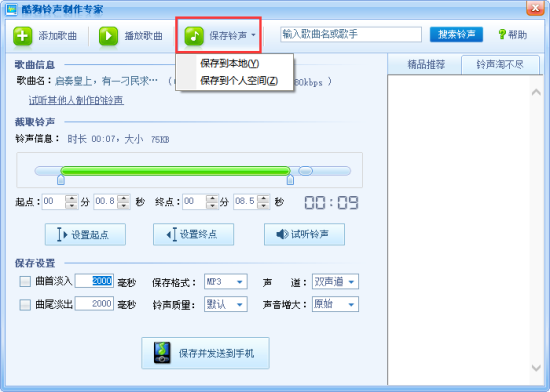The height and width of the screenshot is (392, 550).
Task: Decrease the 终点 seconds with down arrow
Action: (x=263, y=205)
